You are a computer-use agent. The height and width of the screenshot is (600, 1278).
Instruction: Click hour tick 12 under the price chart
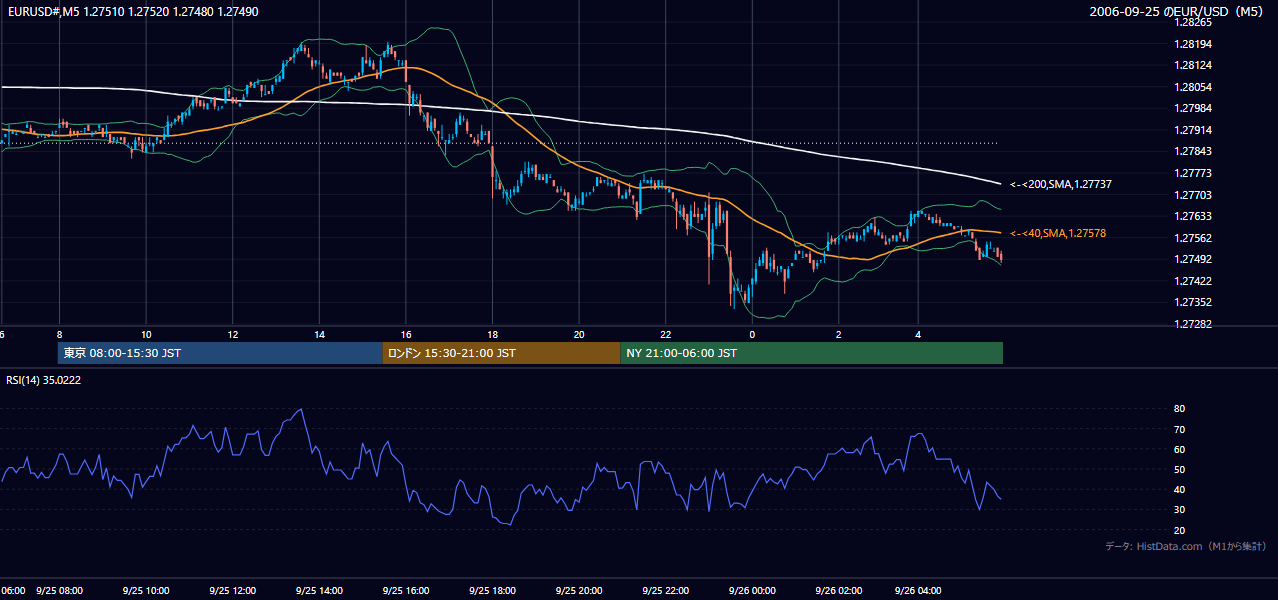(x=233, y=334)
